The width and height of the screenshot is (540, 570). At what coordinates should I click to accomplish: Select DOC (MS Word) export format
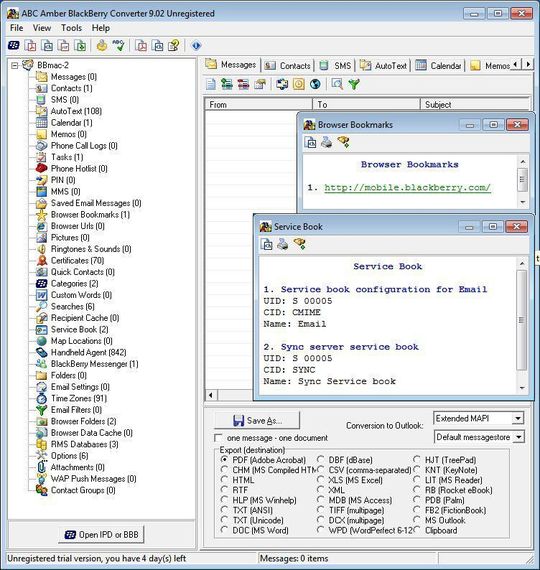pos(224,530)
